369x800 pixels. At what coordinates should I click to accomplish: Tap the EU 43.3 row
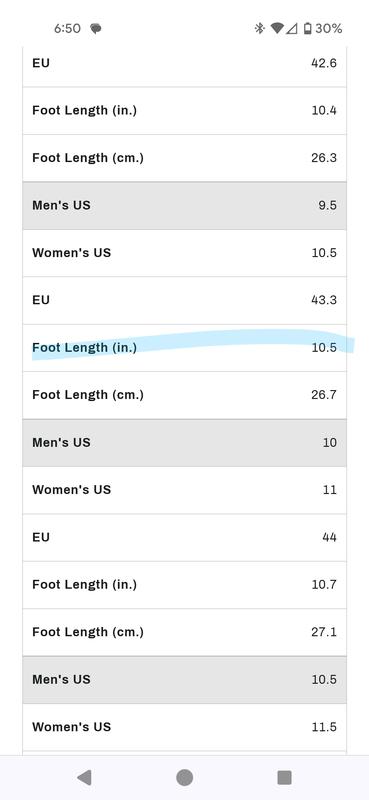point(184,301)
